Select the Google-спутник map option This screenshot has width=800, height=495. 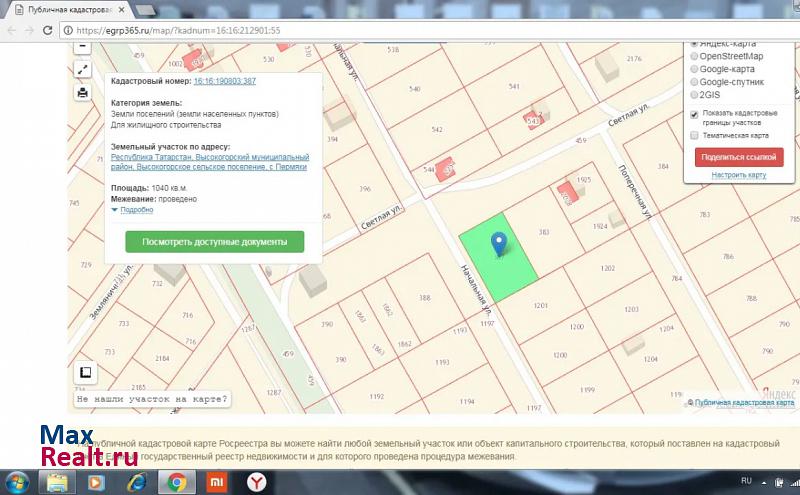pos(695,82)
